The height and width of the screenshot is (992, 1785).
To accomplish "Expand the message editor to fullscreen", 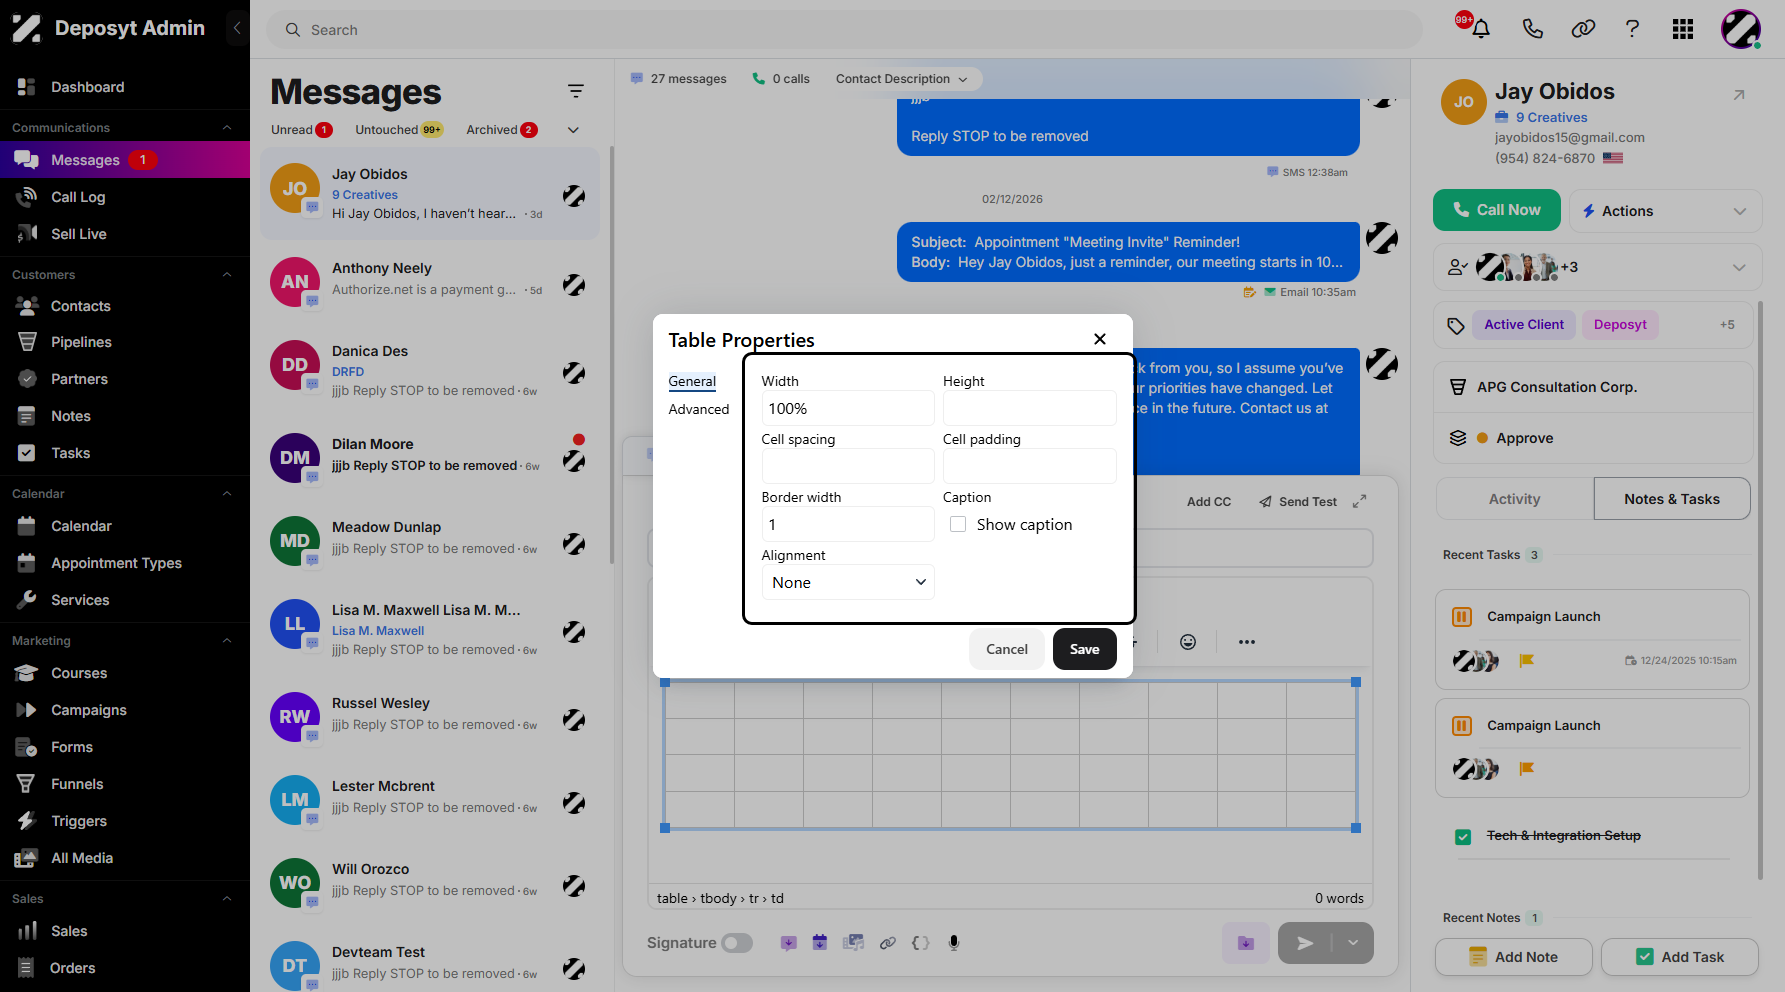I will click(x=1359, y=501).
